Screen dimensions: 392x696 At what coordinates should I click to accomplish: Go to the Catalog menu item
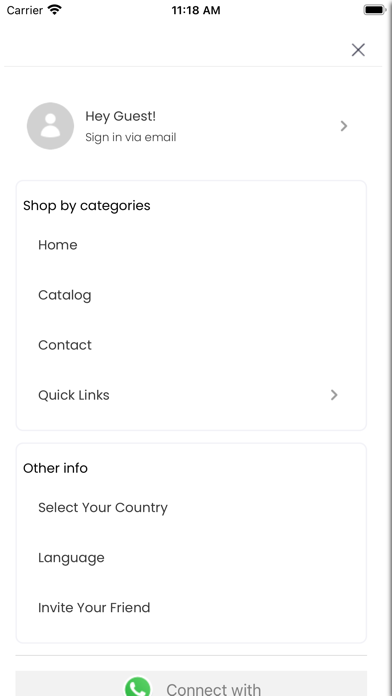(65, 295)
